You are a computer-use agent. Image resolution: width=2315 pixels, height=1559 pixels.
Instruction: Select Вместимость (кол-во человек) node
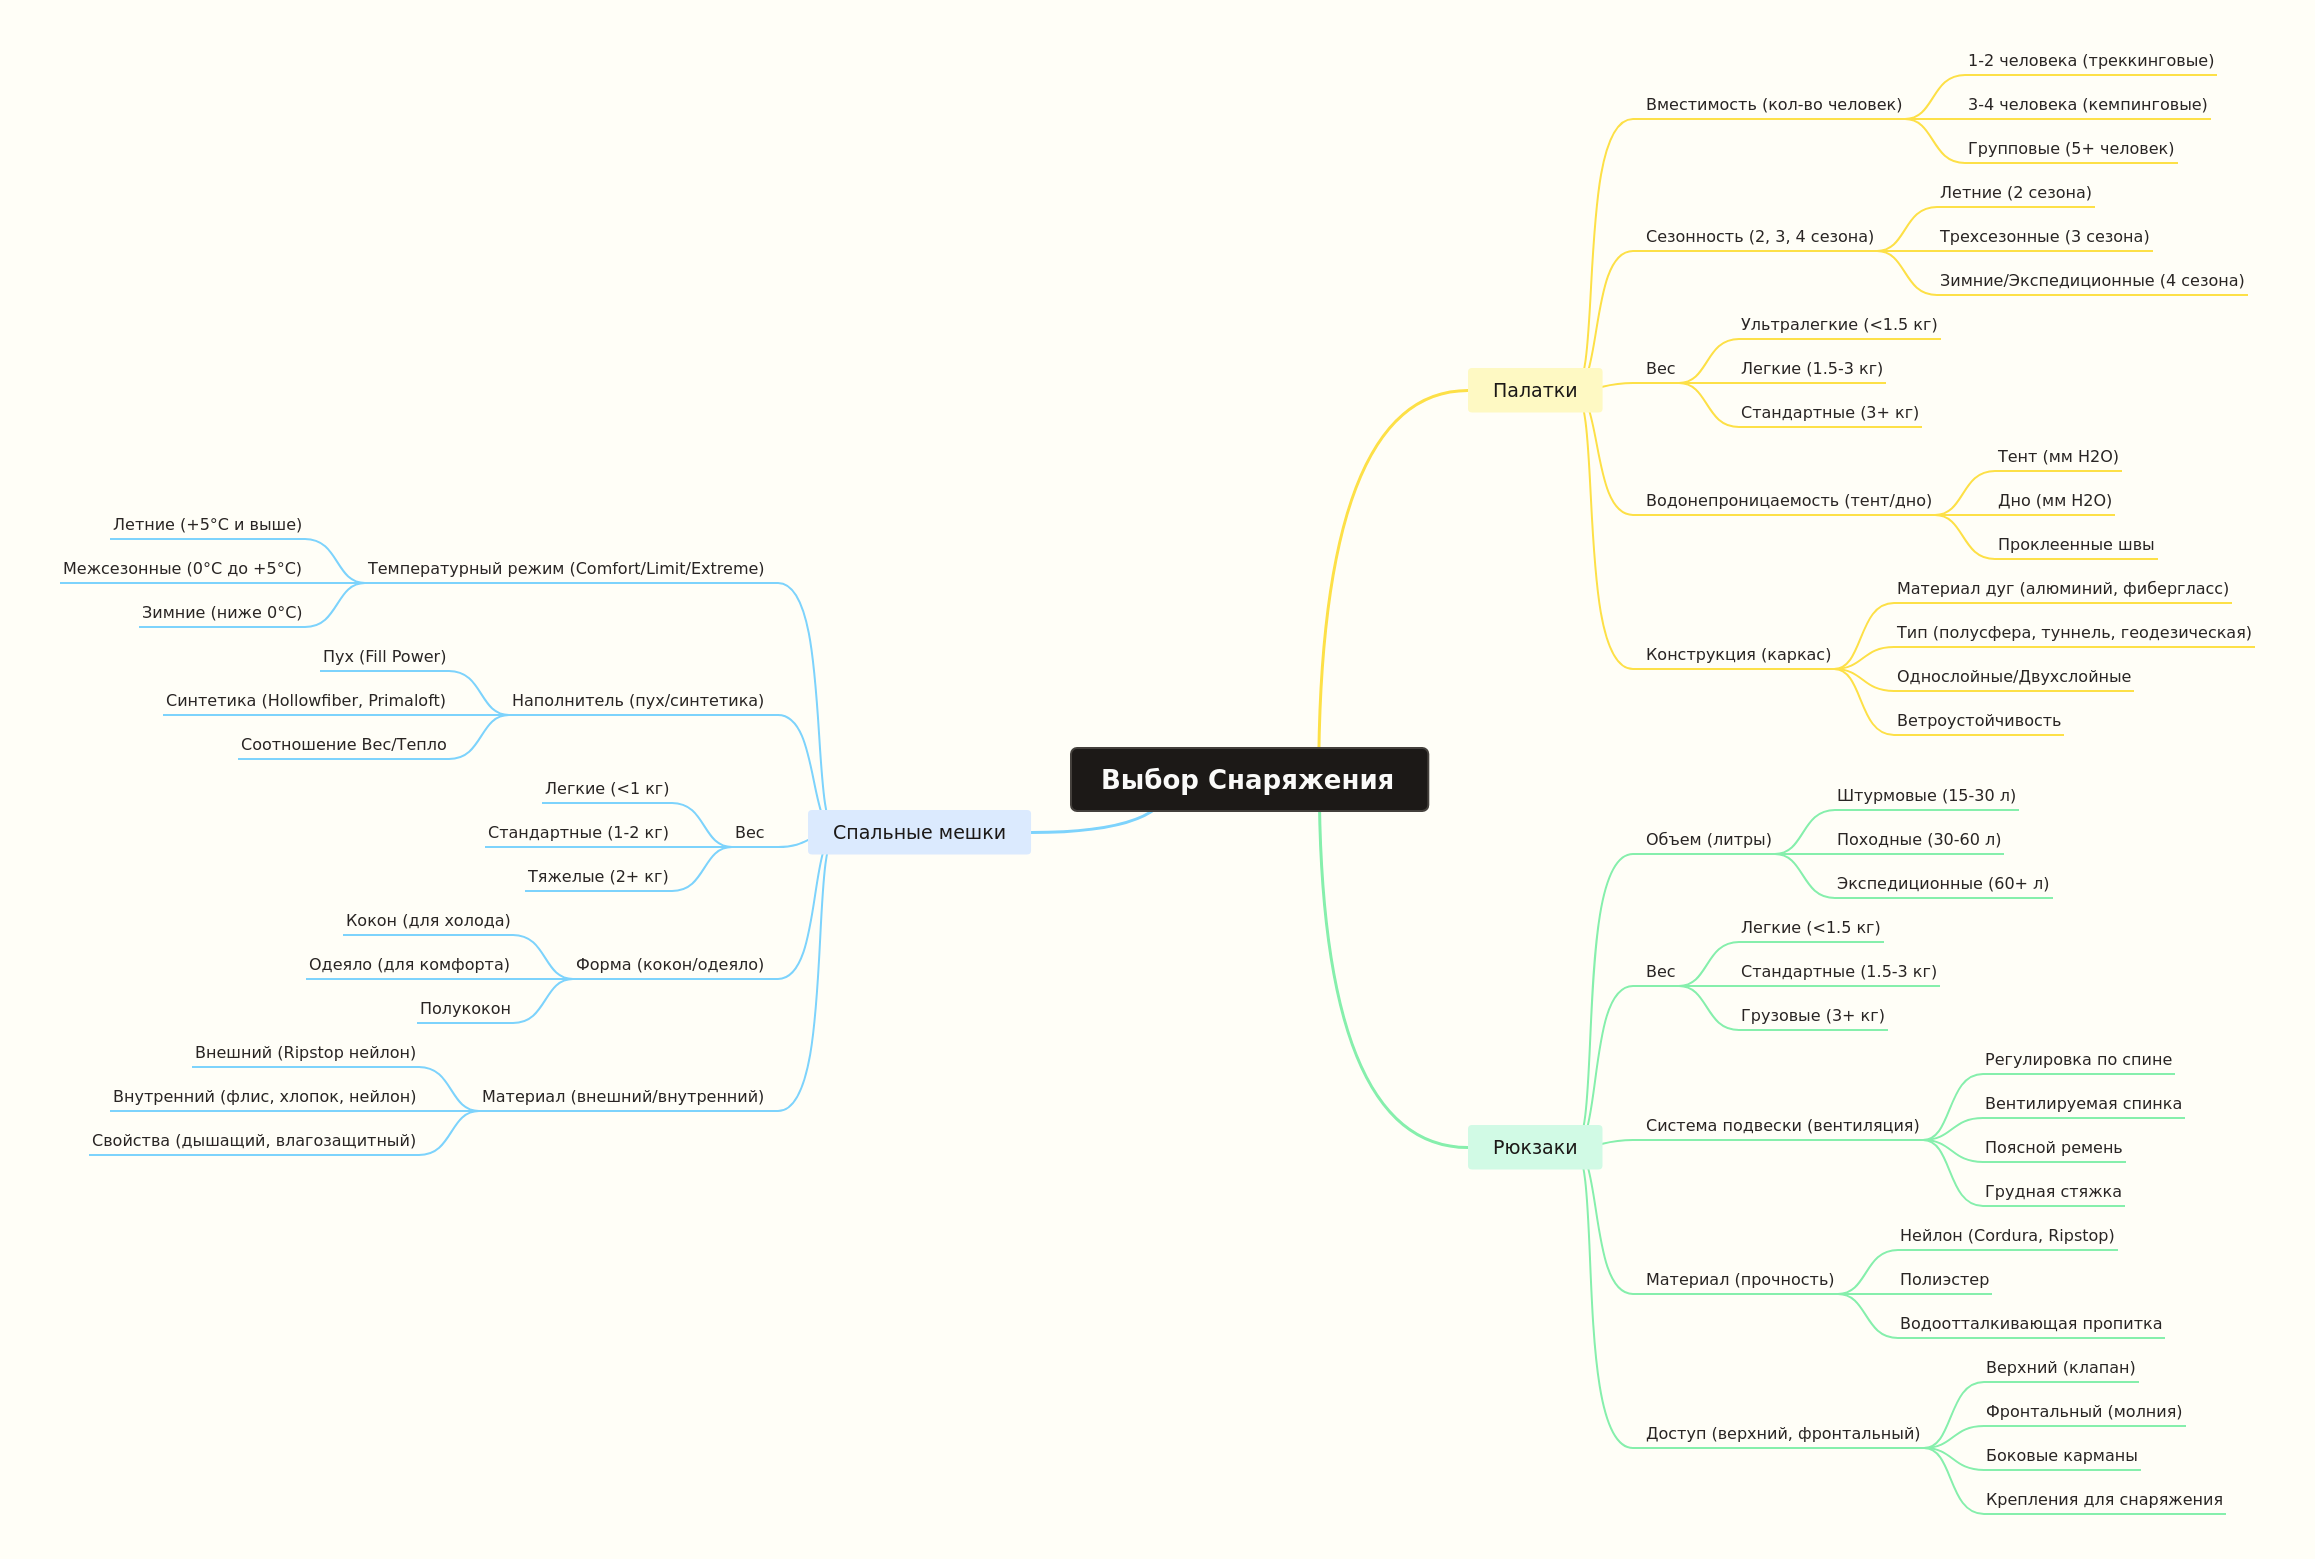1774,105
